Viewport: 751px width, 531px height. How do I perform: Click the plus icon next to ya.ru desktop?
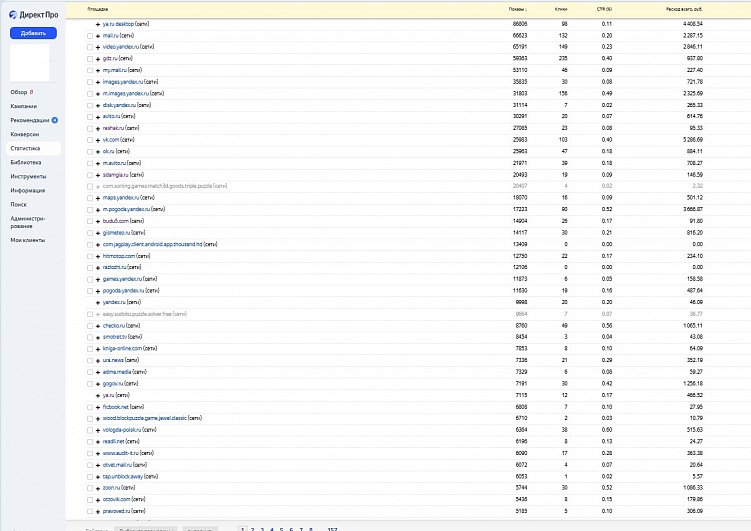98,23
